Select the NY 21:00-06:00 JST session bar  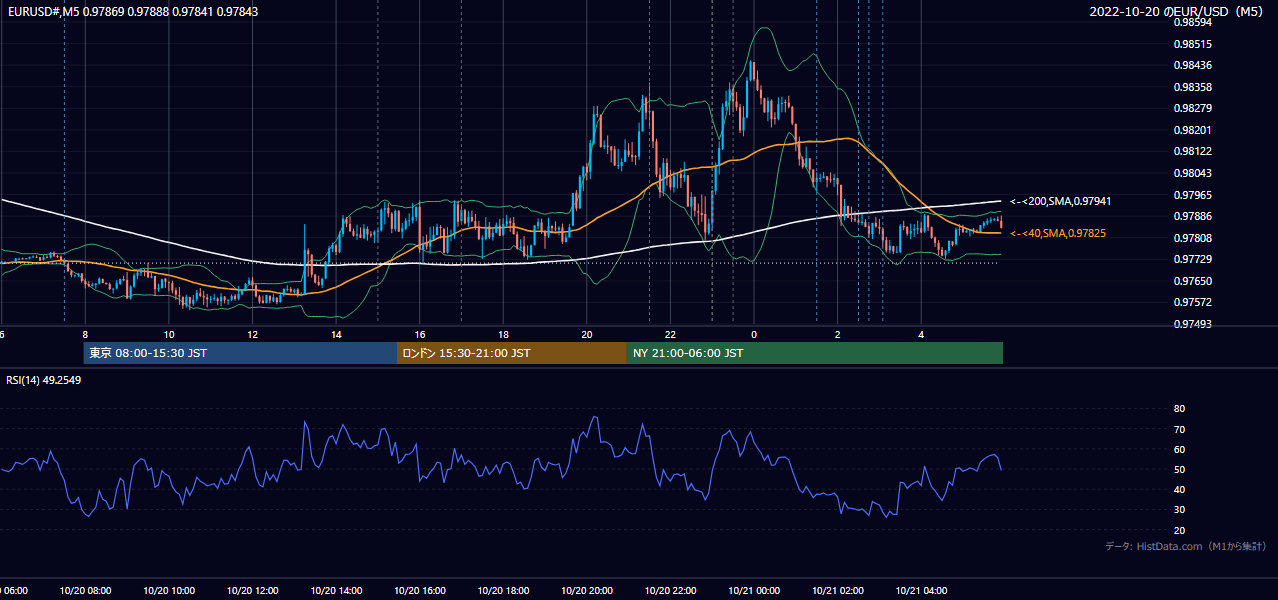(x=815, y=353)
